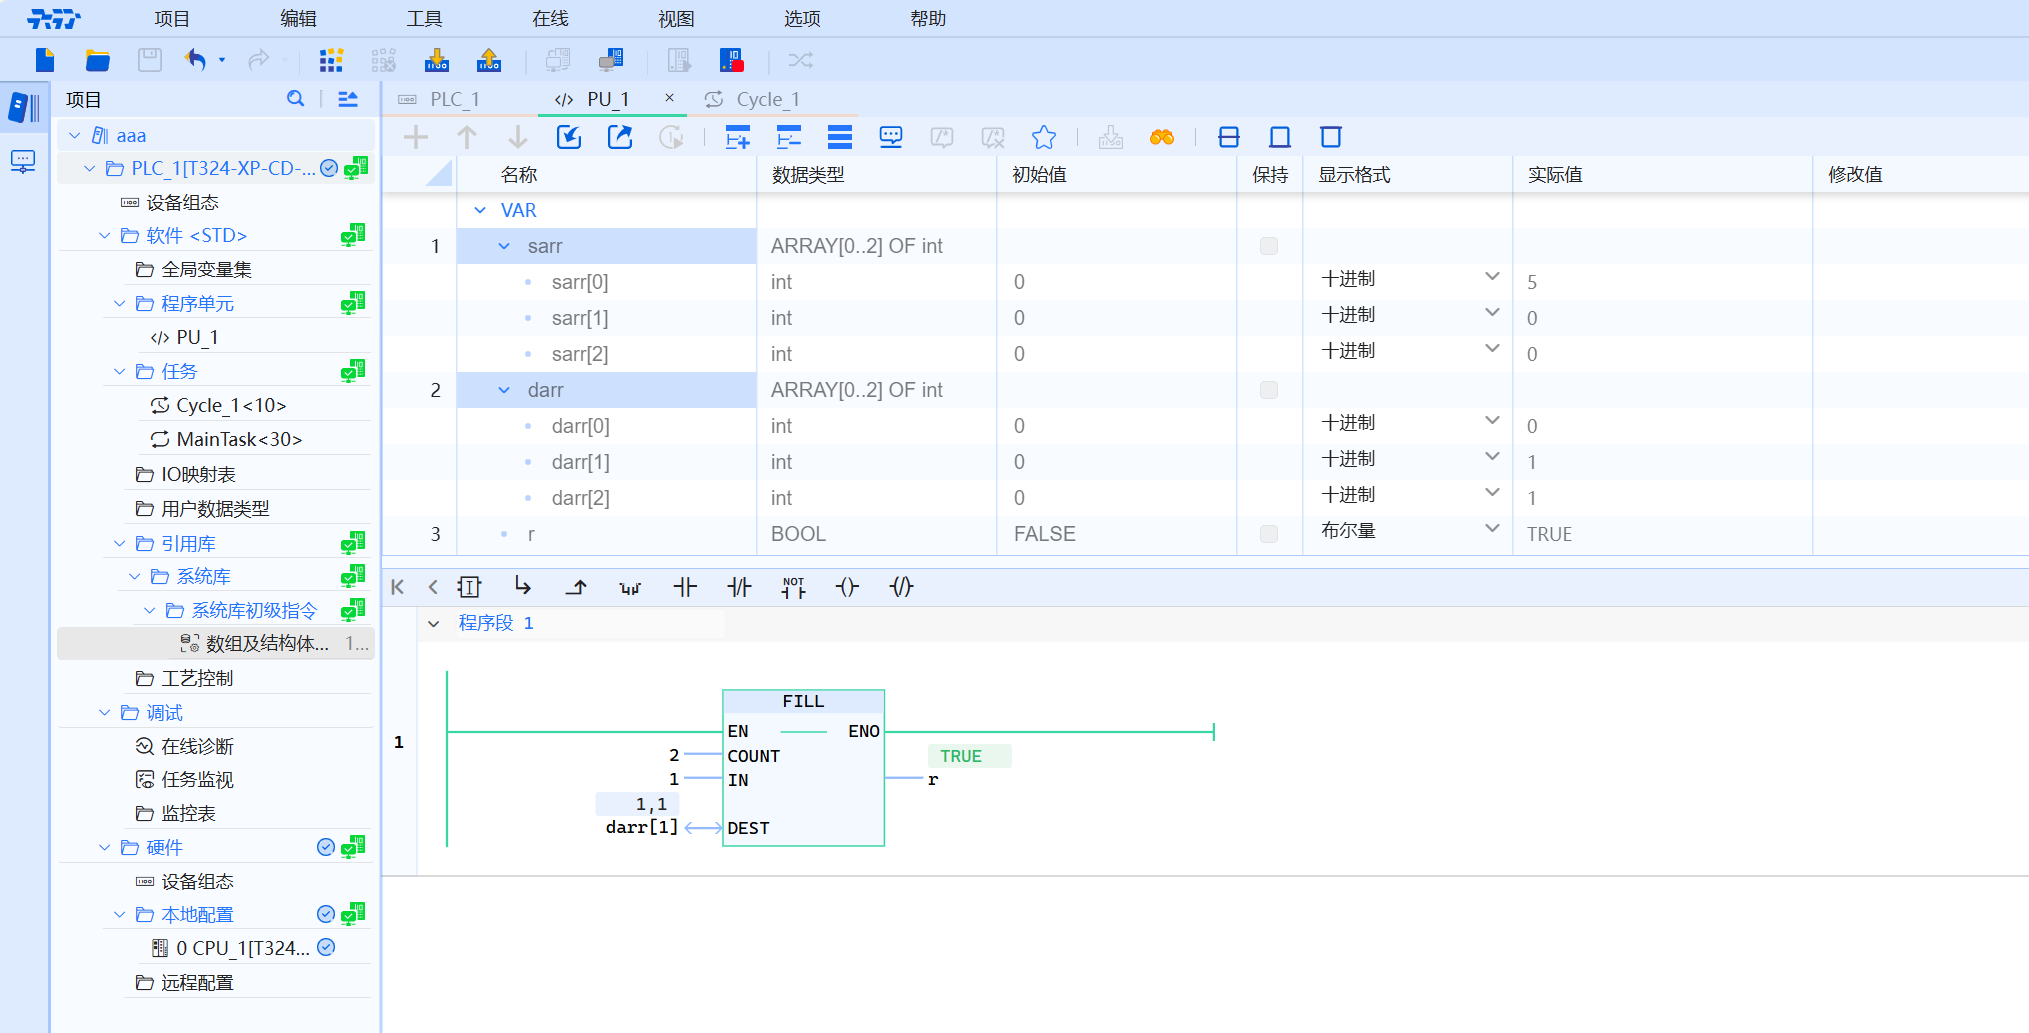Click the undo arrow icon
This screenshot has height=1033, width=2029.
195,60
